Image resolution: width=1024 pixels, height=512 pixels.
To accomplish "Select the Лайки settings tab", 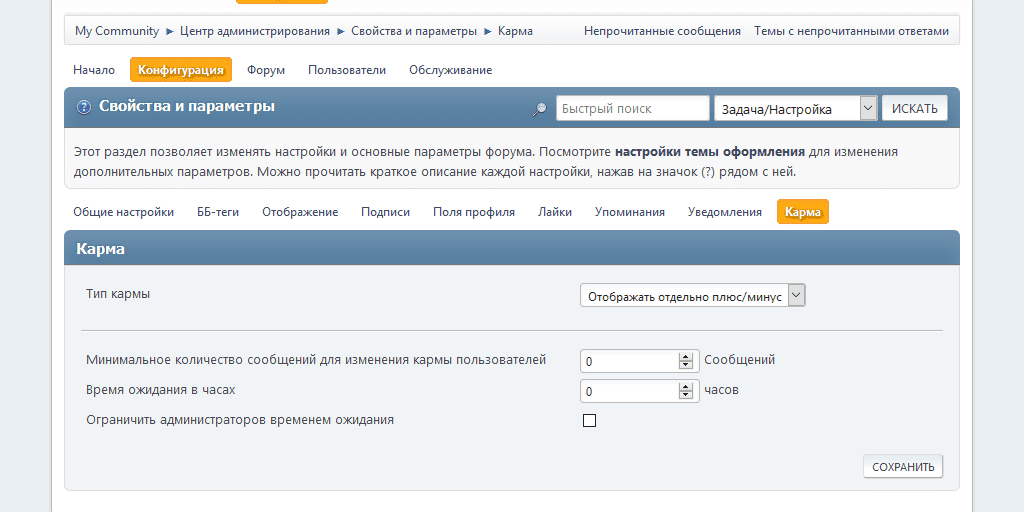I will click(x=554, y=212).
